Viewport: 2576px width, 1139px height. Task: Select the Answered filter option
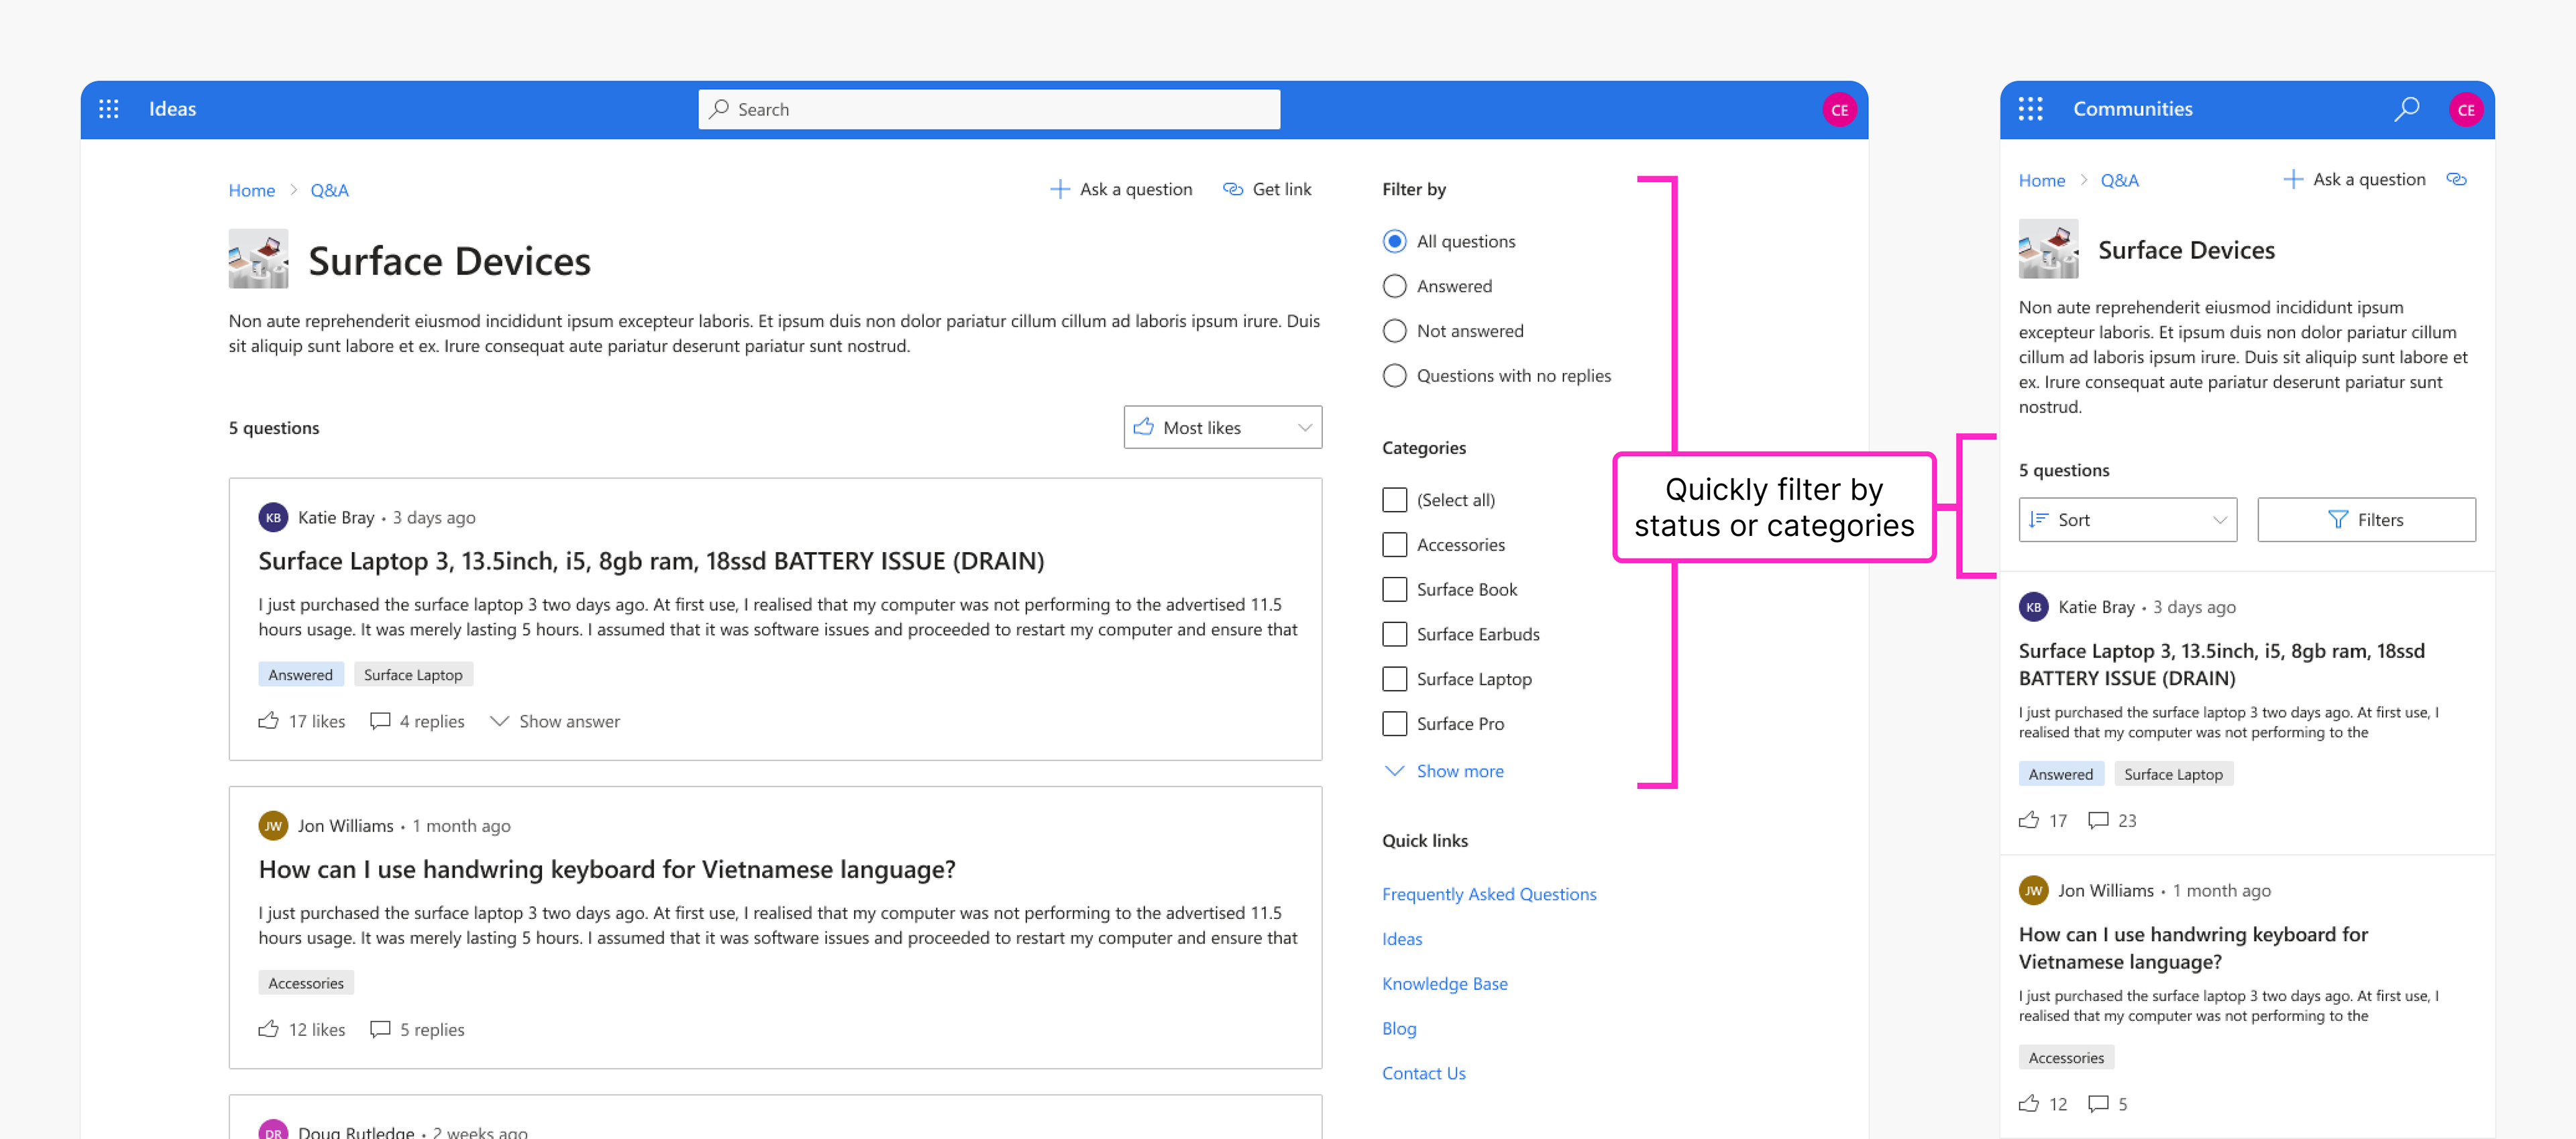tap(1394, 287)
